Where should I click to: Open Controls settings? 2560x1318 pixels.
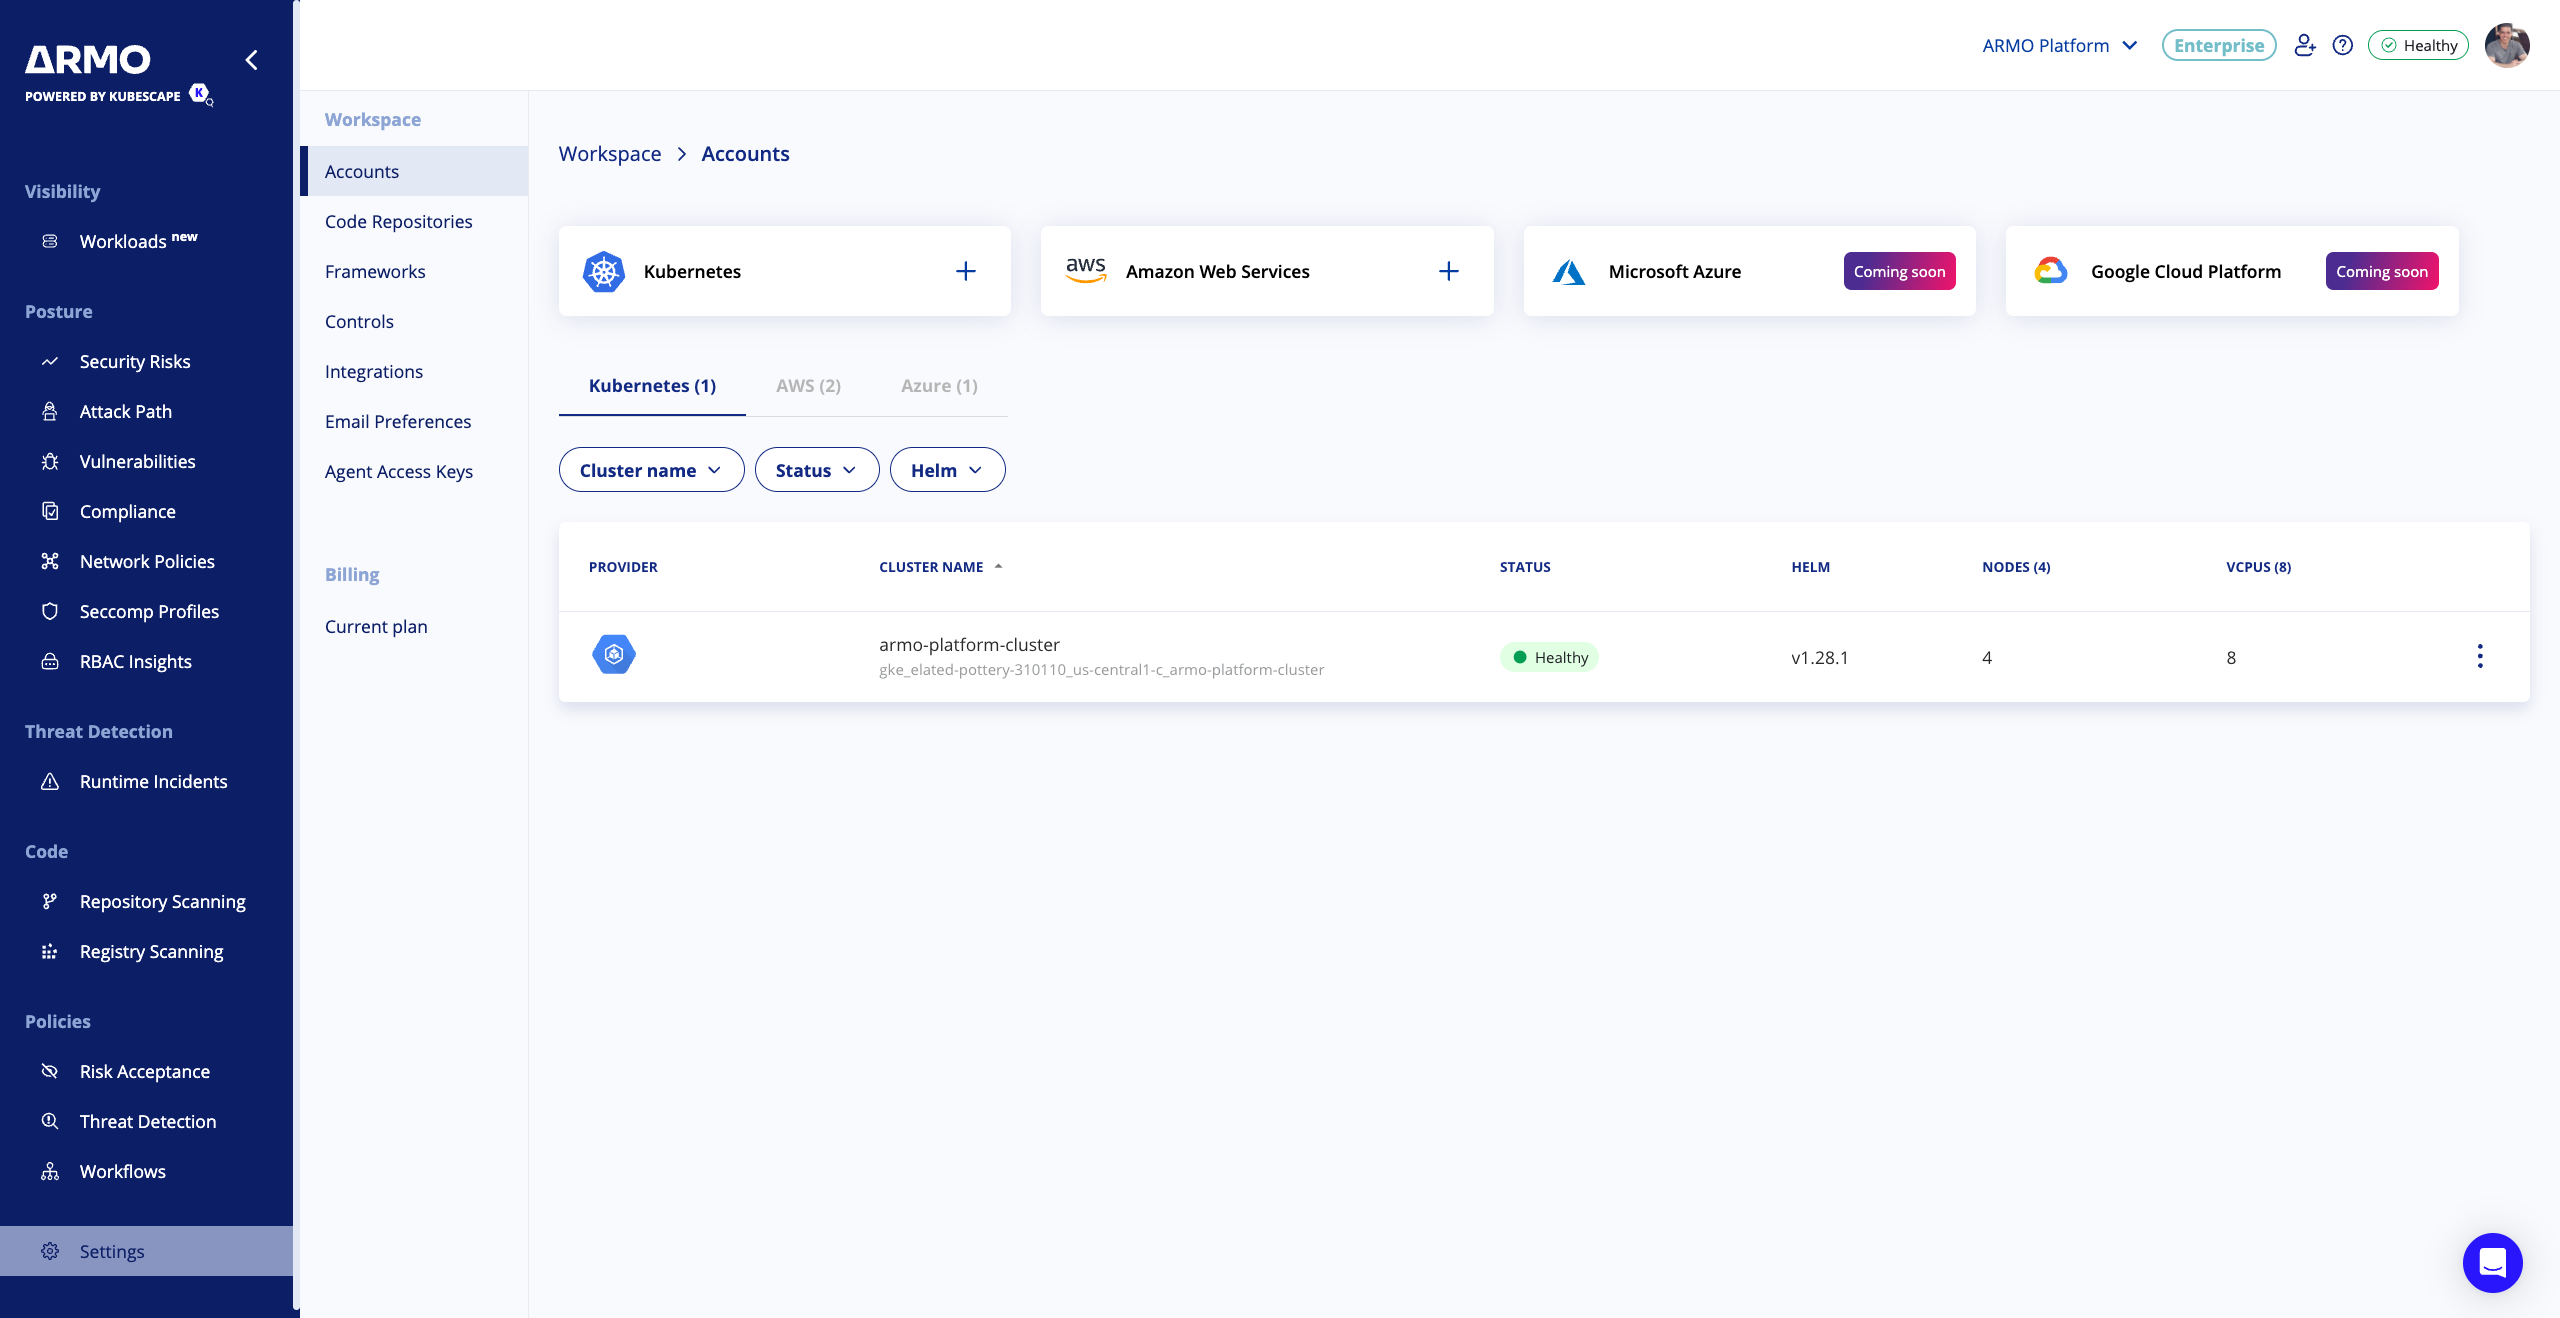coord(414,321)
